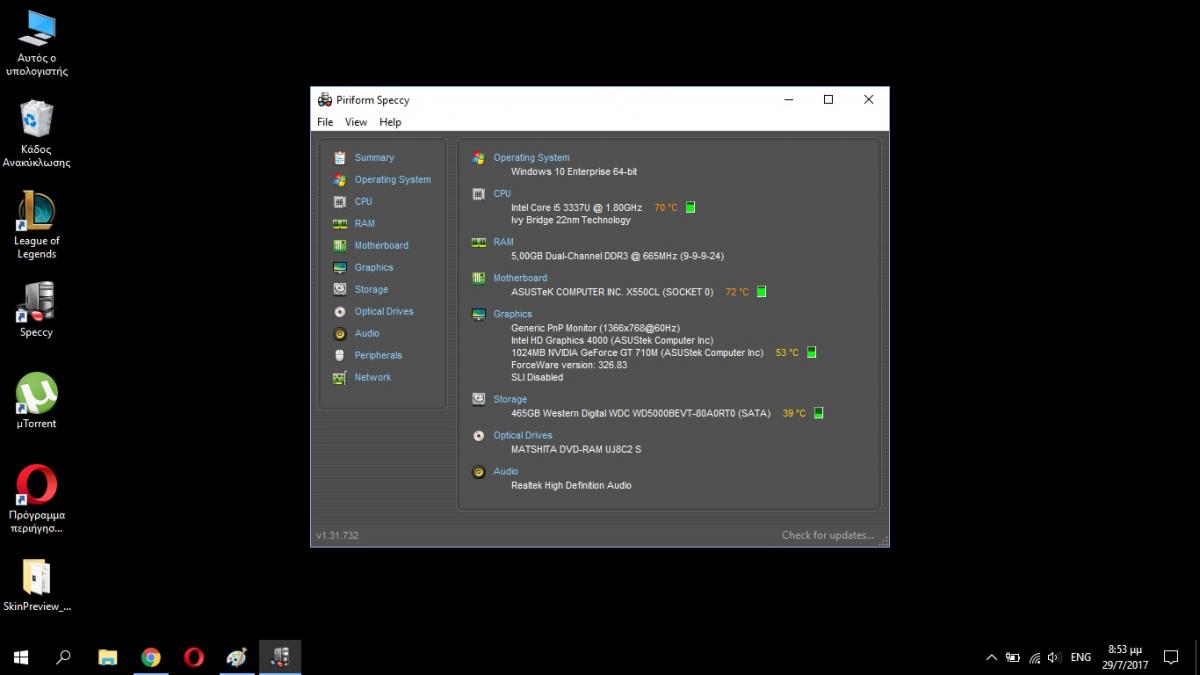This screenshot has width=1200, height=675.
Task: Click the Summary clipboard icon in sidebar
Action: pyautogui.click(x=340, y=158)
